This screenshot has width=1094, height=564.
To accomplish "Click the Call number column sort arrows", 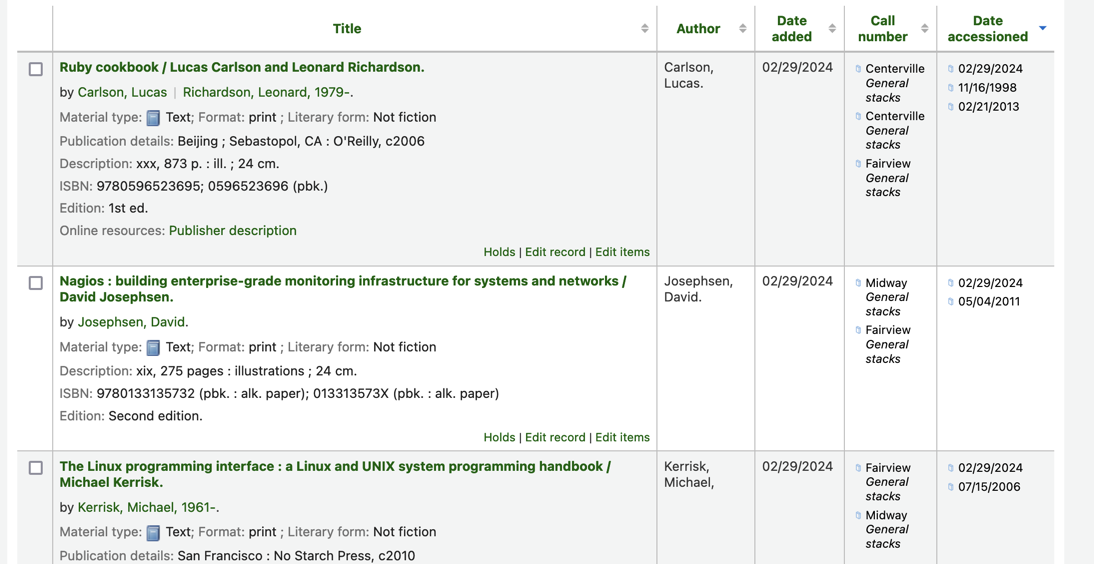I will pyautogui.click(x=925, y=29).
